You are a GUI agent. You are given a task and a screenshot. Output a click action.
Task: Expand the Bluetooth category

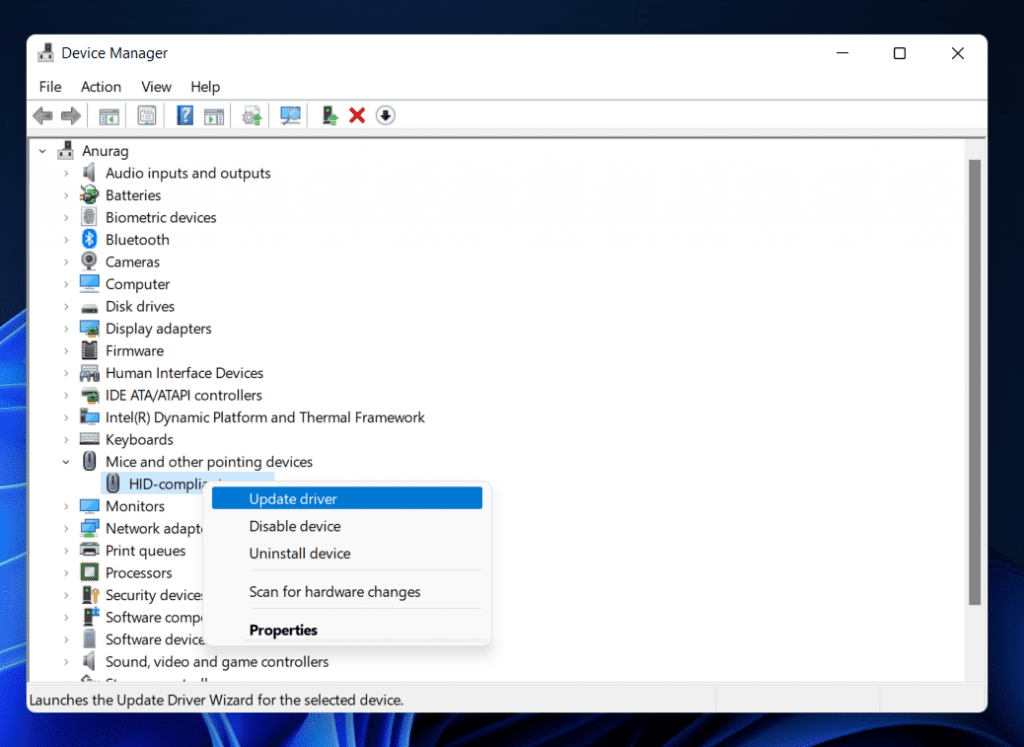[x=67, y=239]
